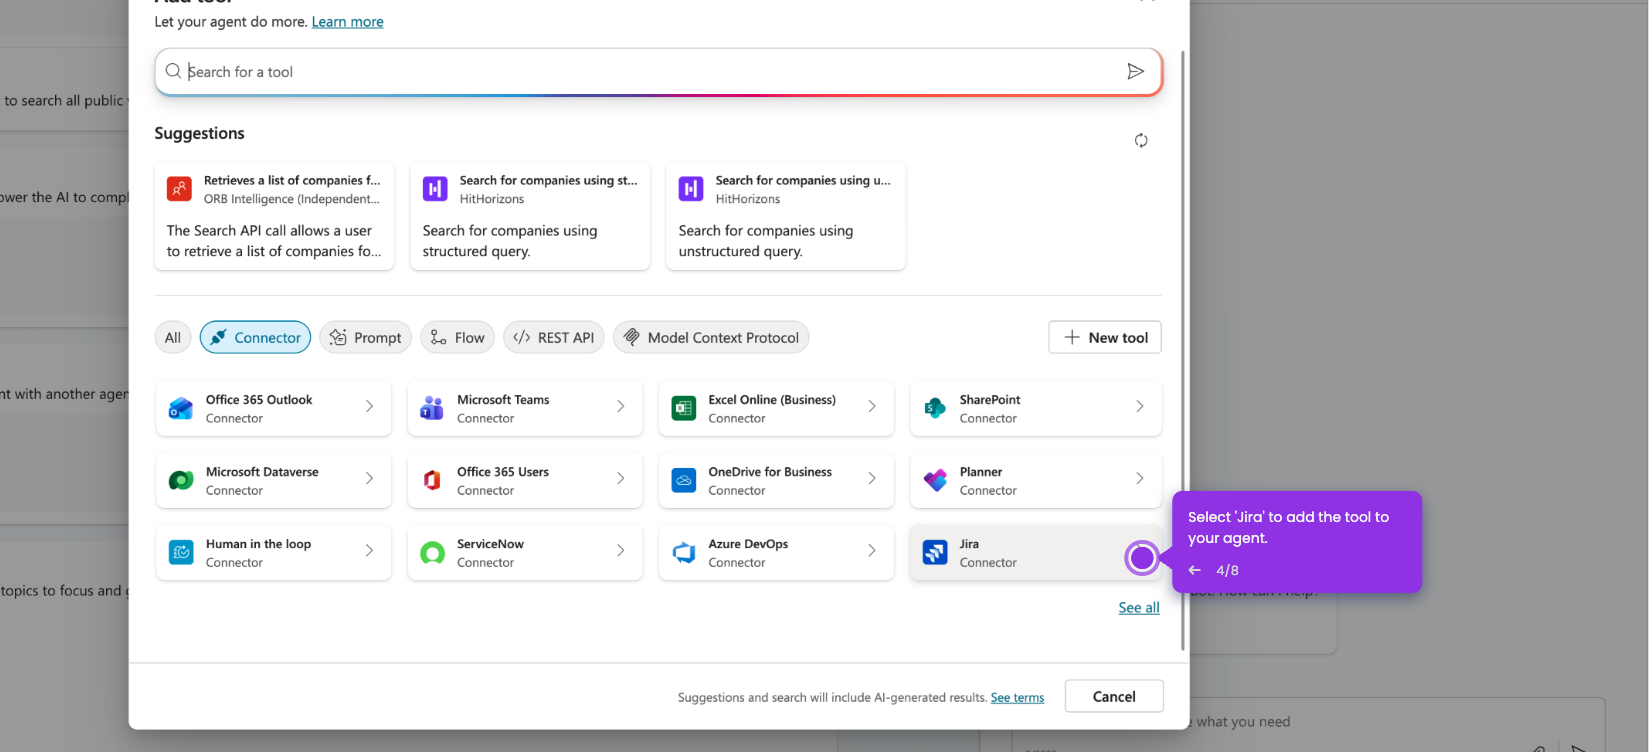This screenshot has height=752, width=1649.
Task: Open Retrieves a list of companies suggestion
Action: tap(274, 216)
